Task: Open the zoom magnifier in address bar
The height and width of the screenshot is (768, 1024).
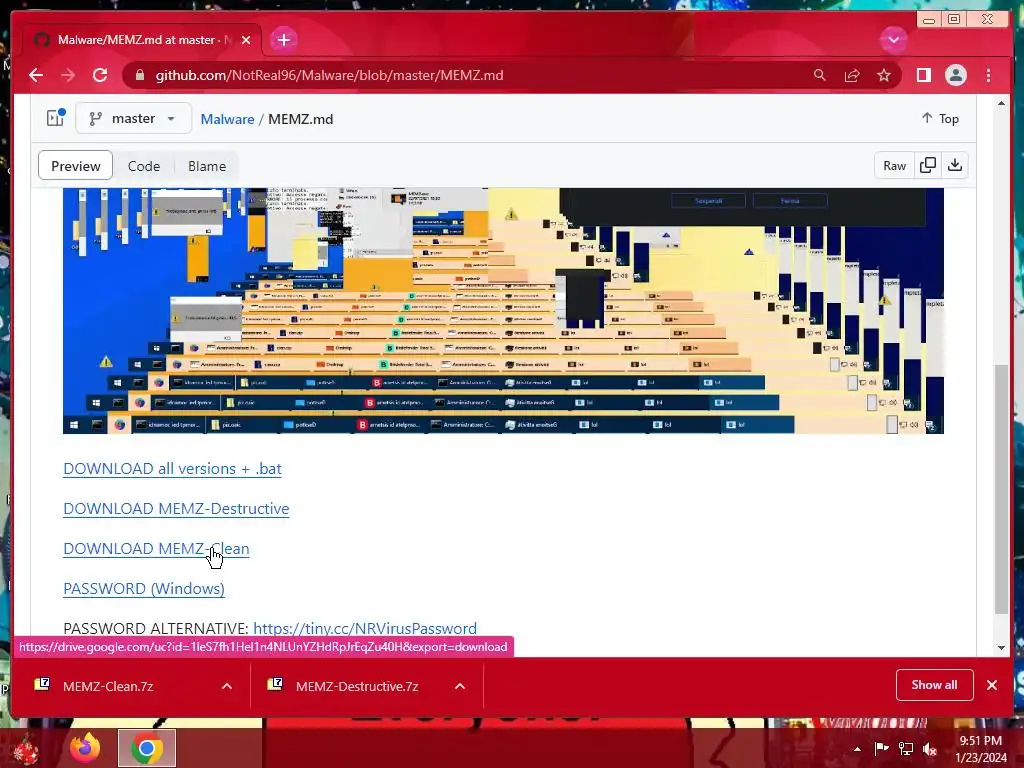Action: [x=820, y=75]
